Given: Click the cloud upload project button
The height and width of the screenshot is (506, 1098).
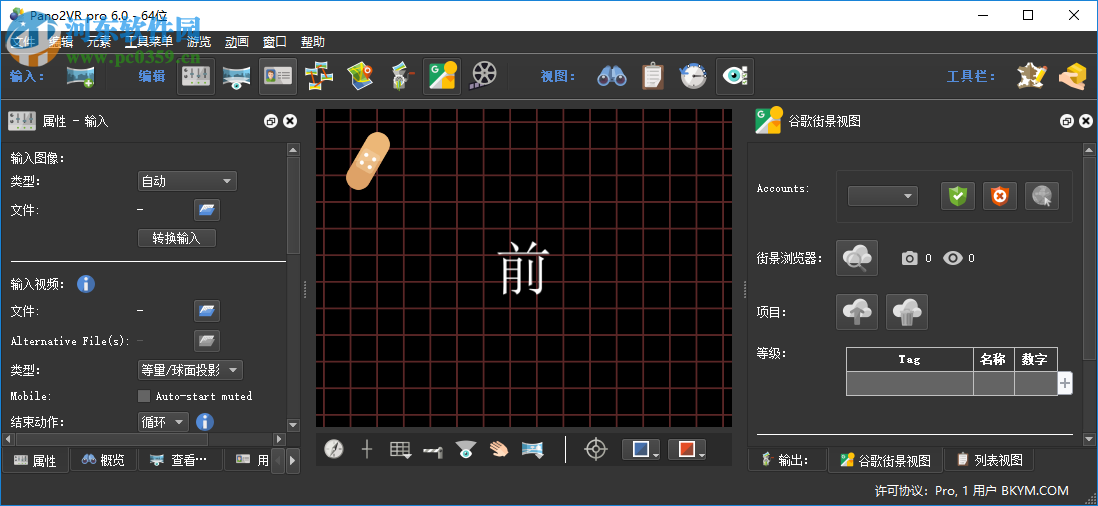Looking at the screenshot, I should click(x=857, y=312).
